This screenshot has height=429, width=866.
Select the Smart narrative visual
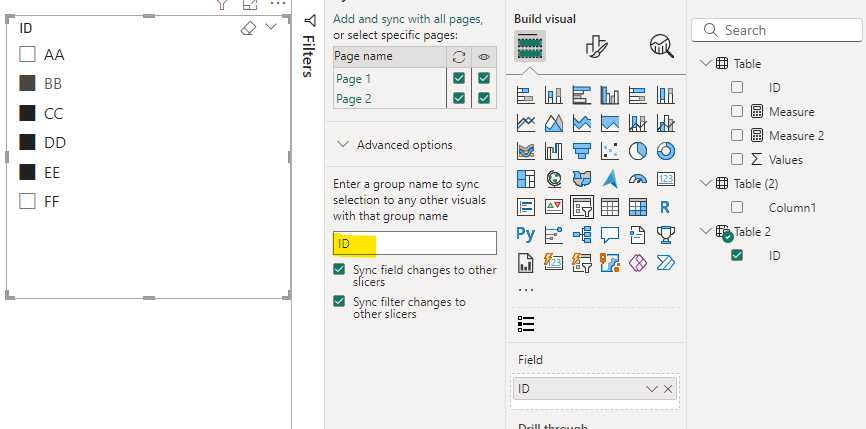click(637, 235)
